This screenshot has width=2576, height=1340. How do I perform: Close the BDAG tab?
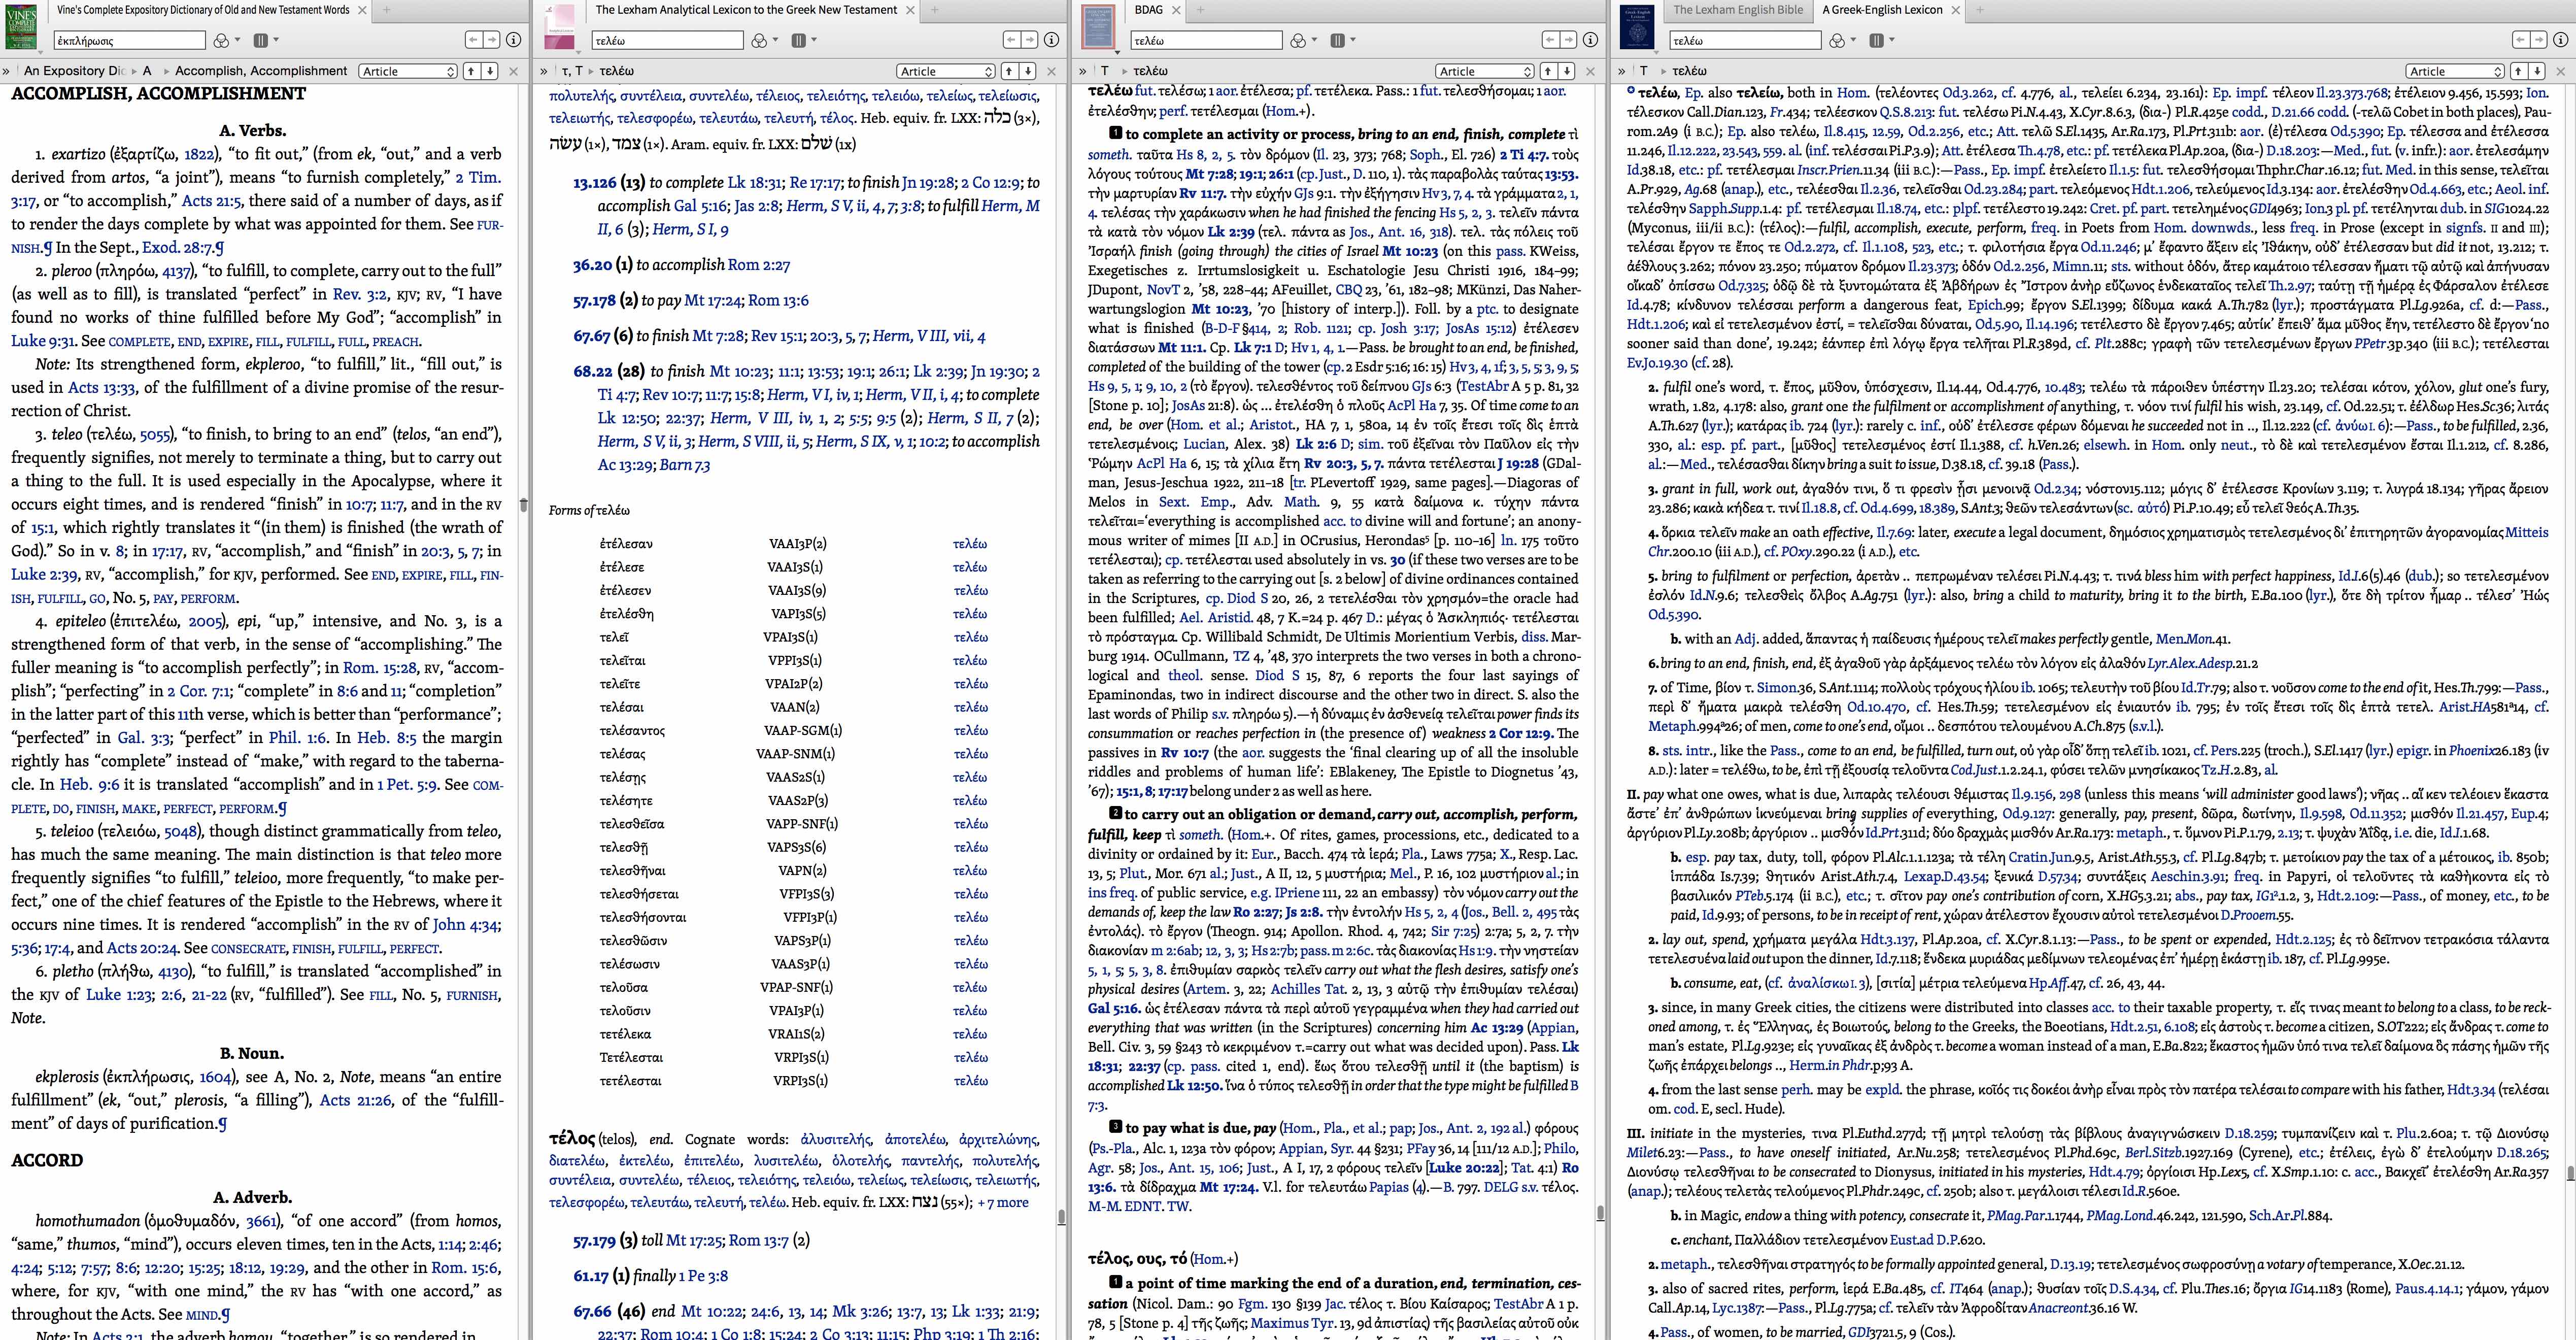tap(1177, 10)
